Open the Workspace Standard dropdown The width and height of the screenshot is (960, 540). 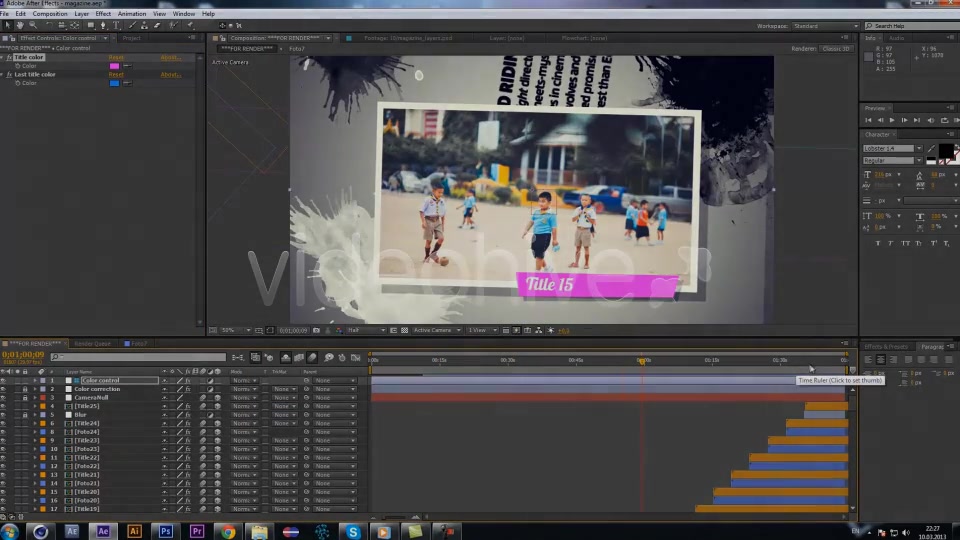pos(825,26)
